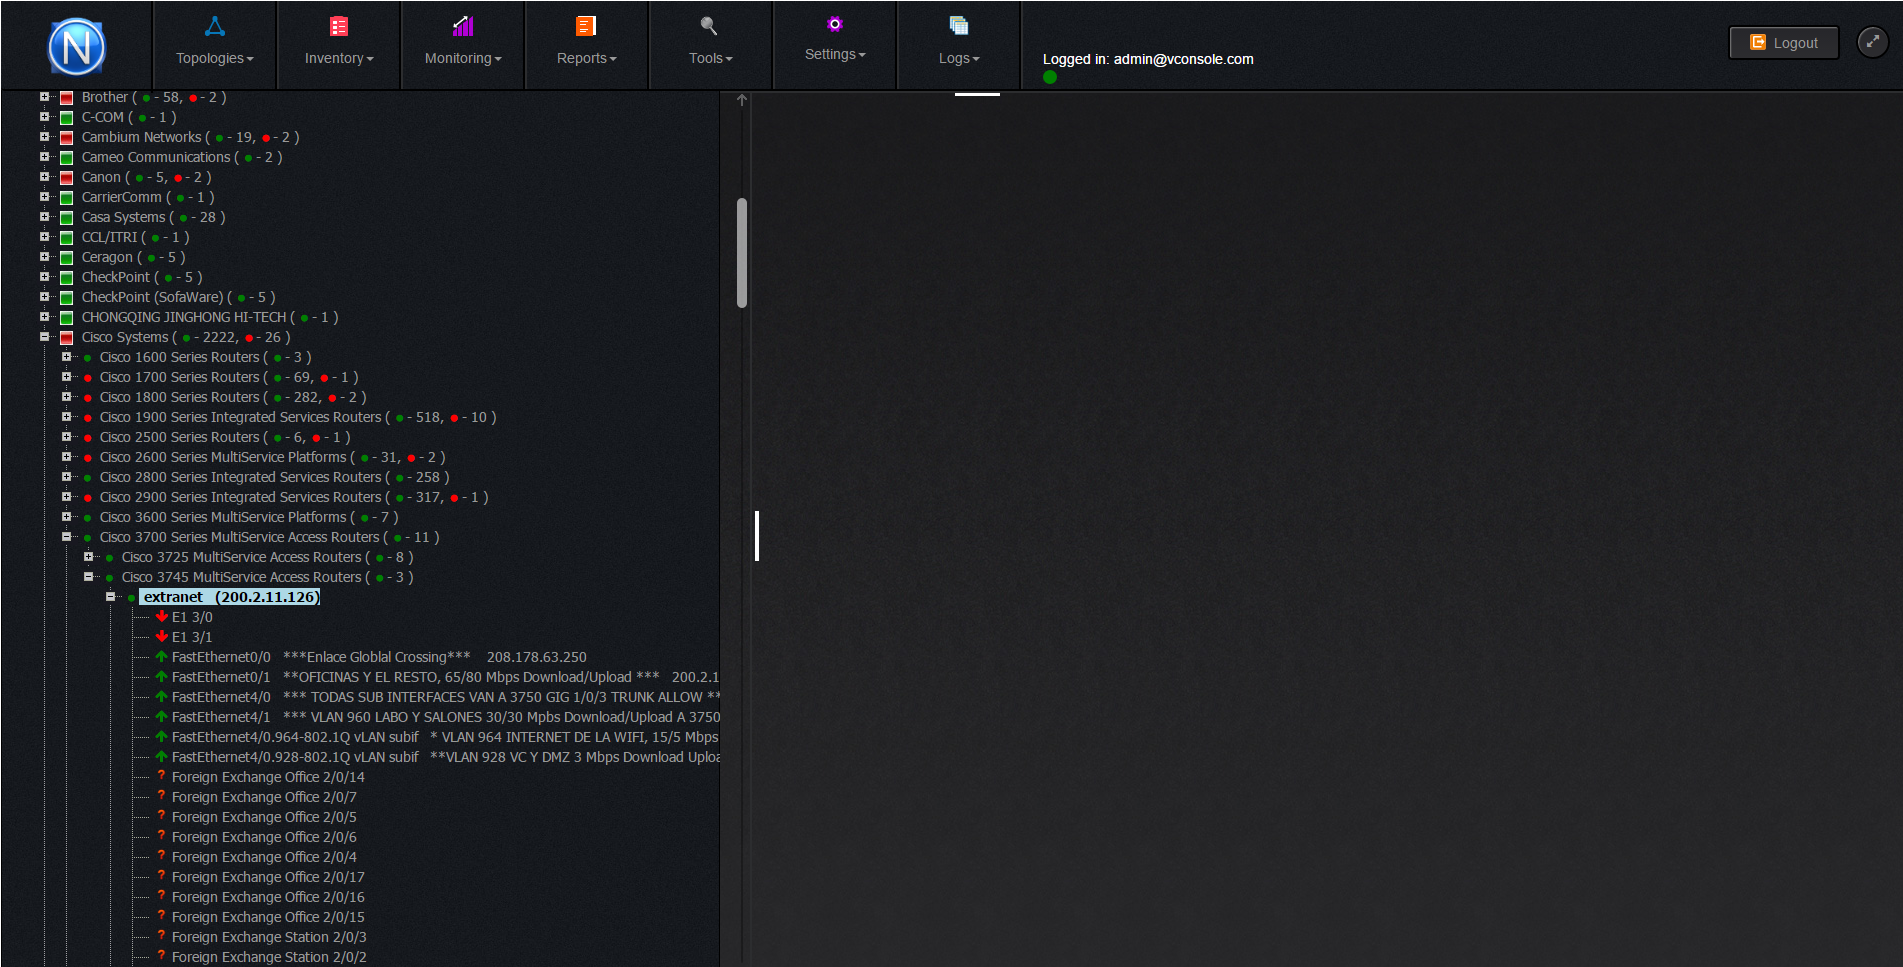Select Foreign Exchange Office 2/0/6

[264, 837]
